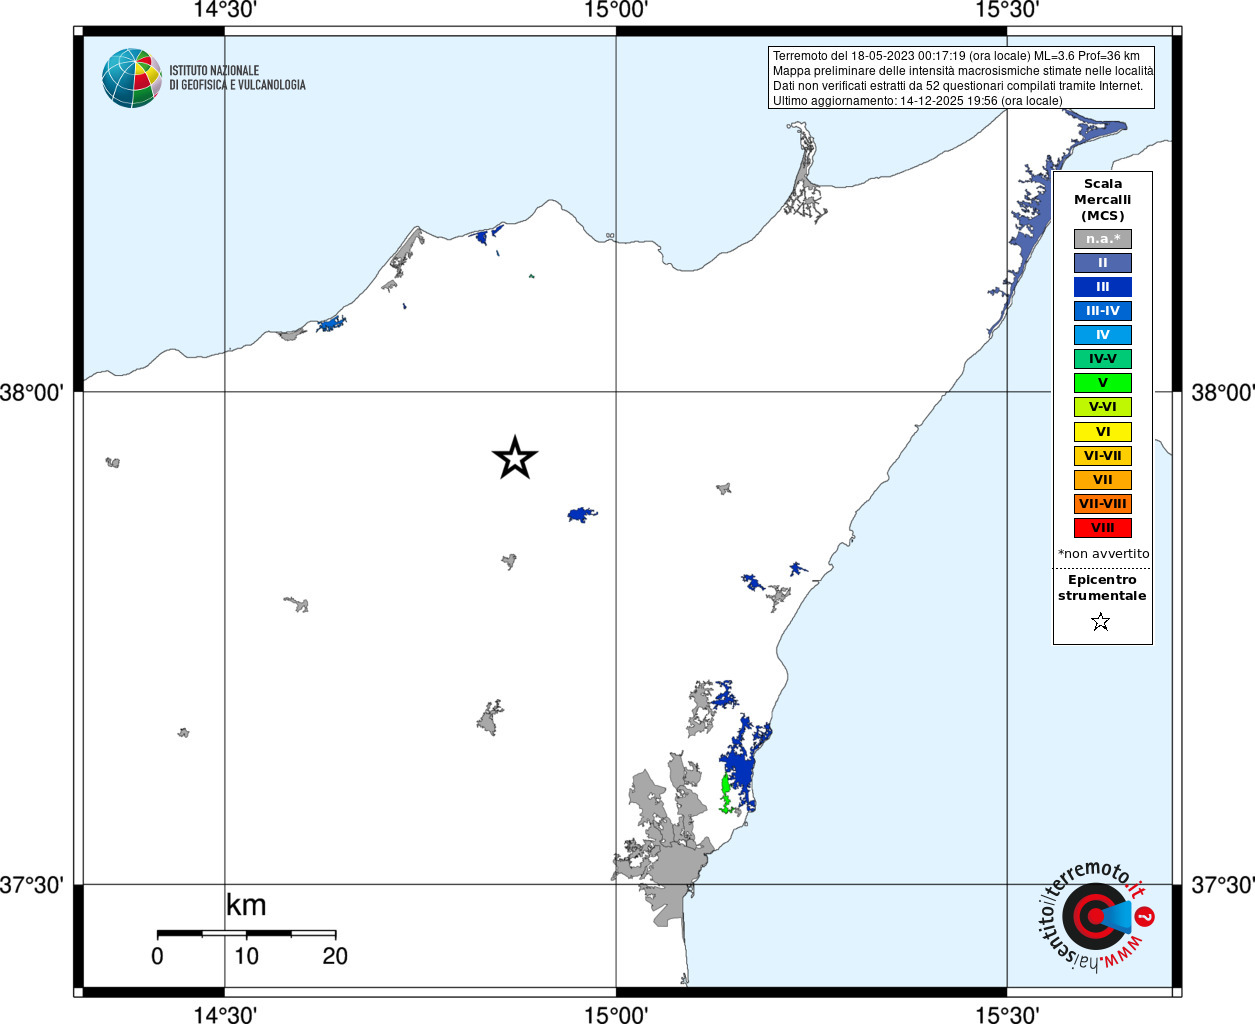Click the "Dati non verificati estratti da 52 questionari" line

pyautogui.click(x=957, y=86)
